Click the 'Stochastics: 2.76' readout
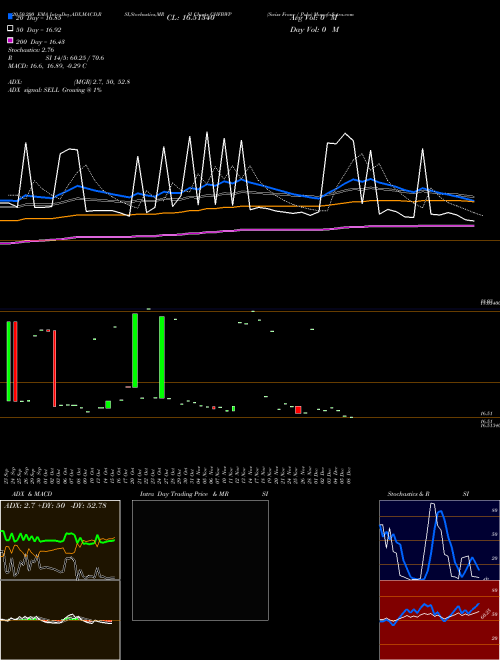 click(31, 50)
